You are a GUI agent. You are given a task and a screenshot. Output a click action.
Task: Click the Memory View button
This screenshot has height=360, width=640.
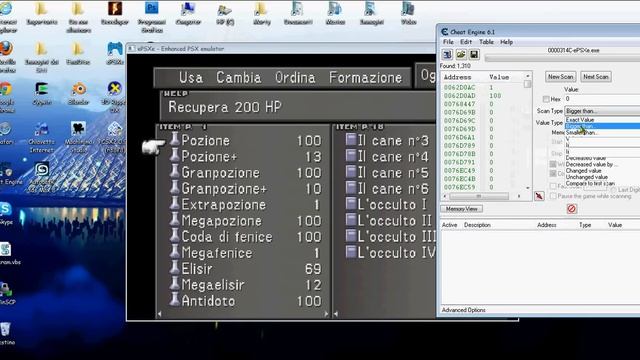[x=462, y=209]
